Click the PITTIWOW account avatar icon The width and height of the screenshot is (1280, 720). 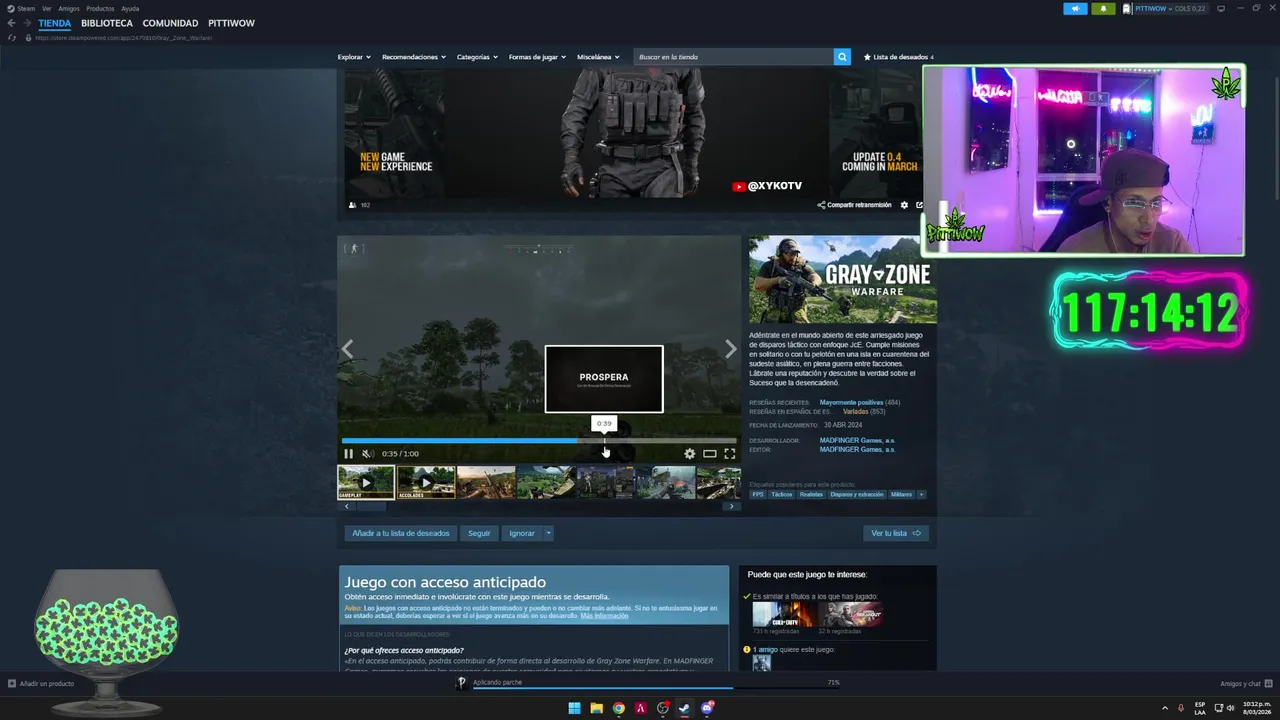tap(1127, 8)
